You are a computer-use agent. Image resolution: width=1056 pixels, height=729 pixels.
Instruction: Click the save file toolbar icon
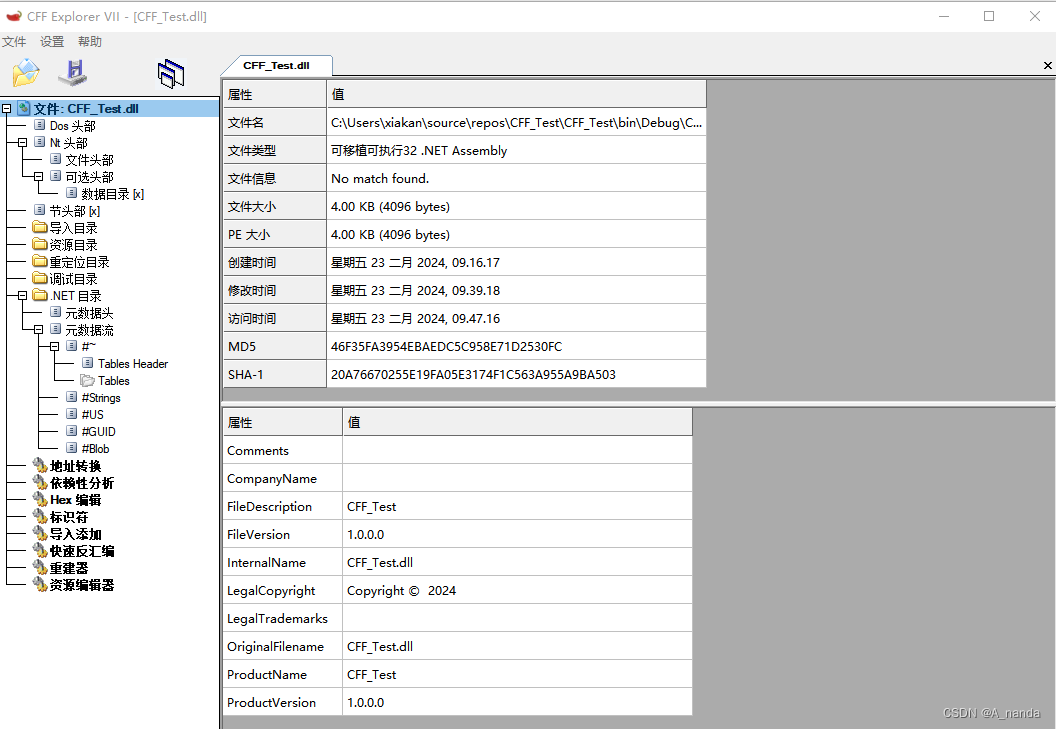coord(72,72)
